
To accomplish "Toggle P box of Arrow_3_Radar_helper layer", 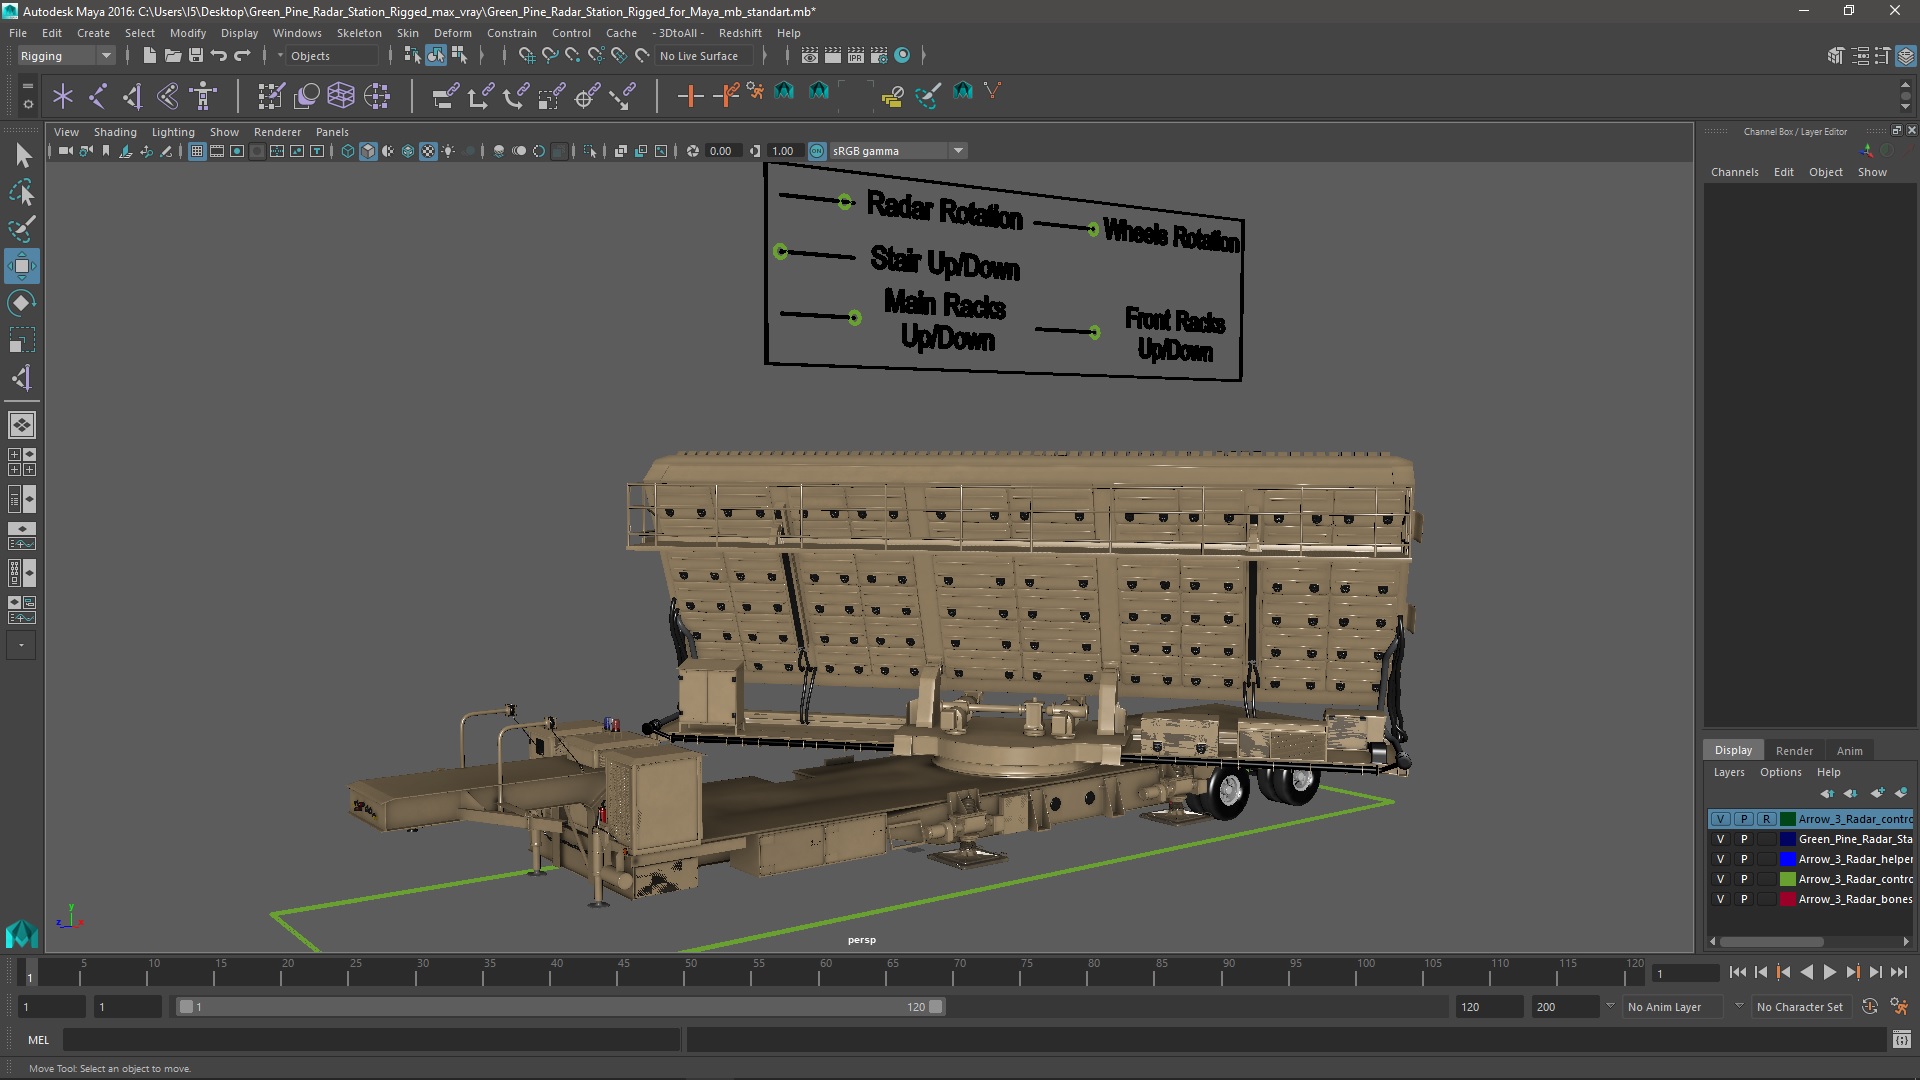I will (x=1744, y=859).
